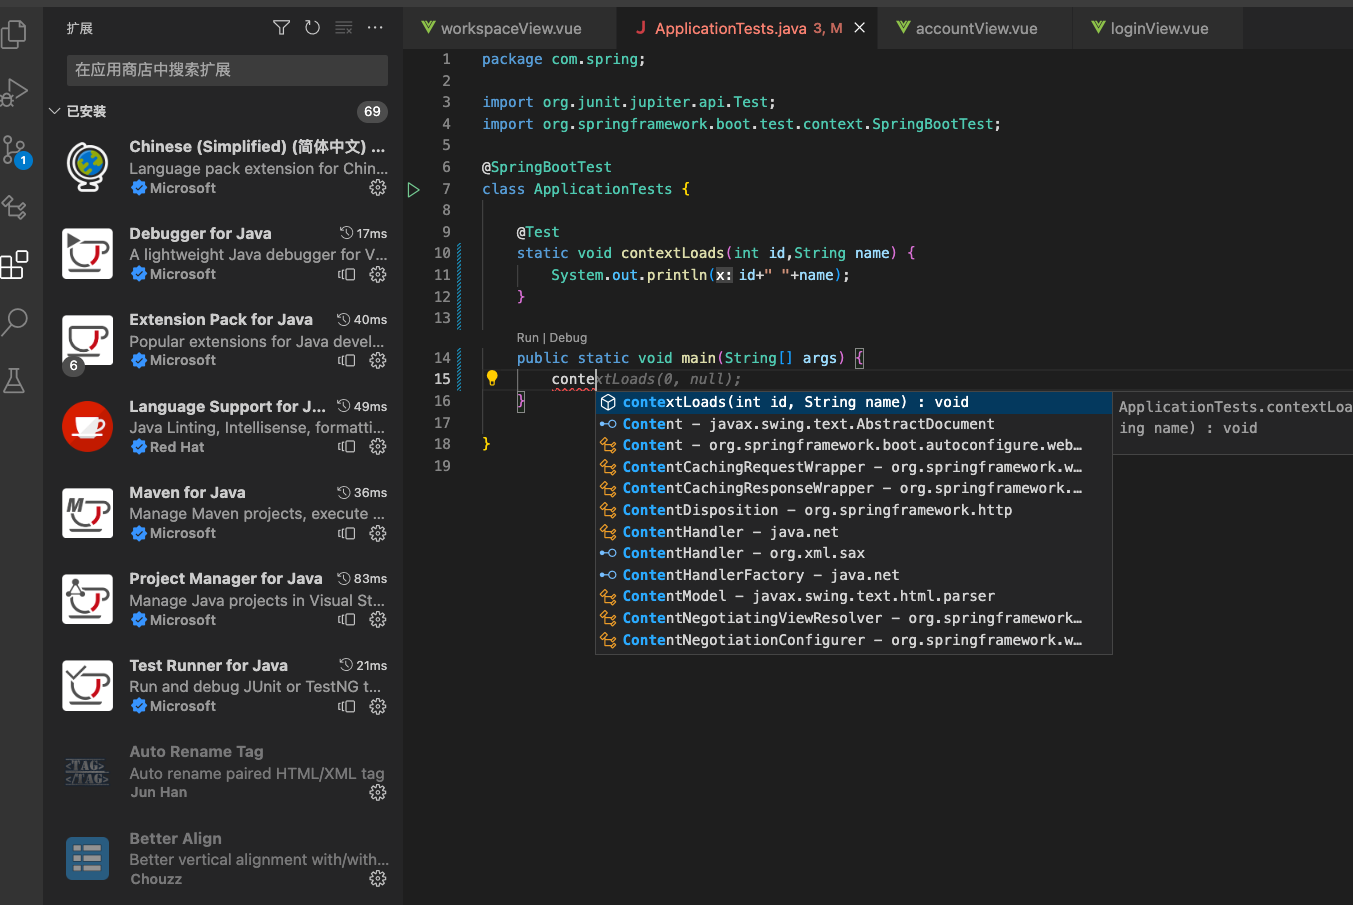Click the Run codelens above the main method

click(527, 337)
